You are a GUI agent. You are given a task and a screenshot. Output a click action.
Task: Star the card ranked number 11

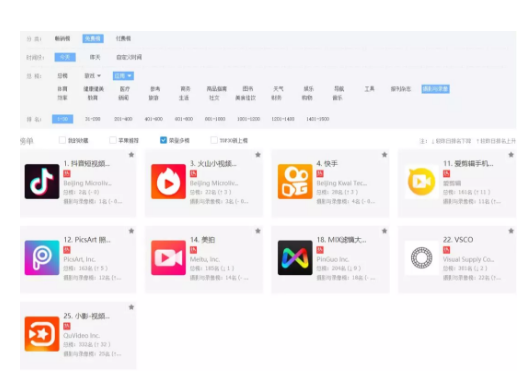[511, 155]
